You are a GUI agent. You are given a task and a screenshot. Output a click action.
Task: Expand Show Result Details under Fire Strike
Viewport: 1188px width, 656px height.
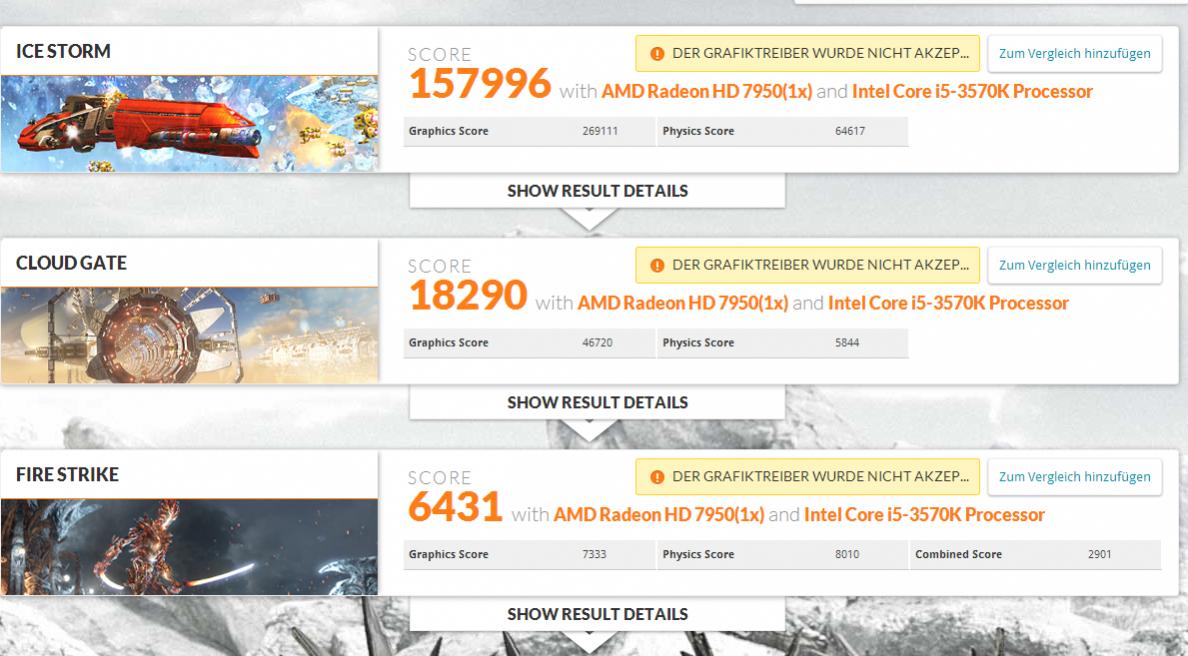pyautogui.click(x=597, y=614)
